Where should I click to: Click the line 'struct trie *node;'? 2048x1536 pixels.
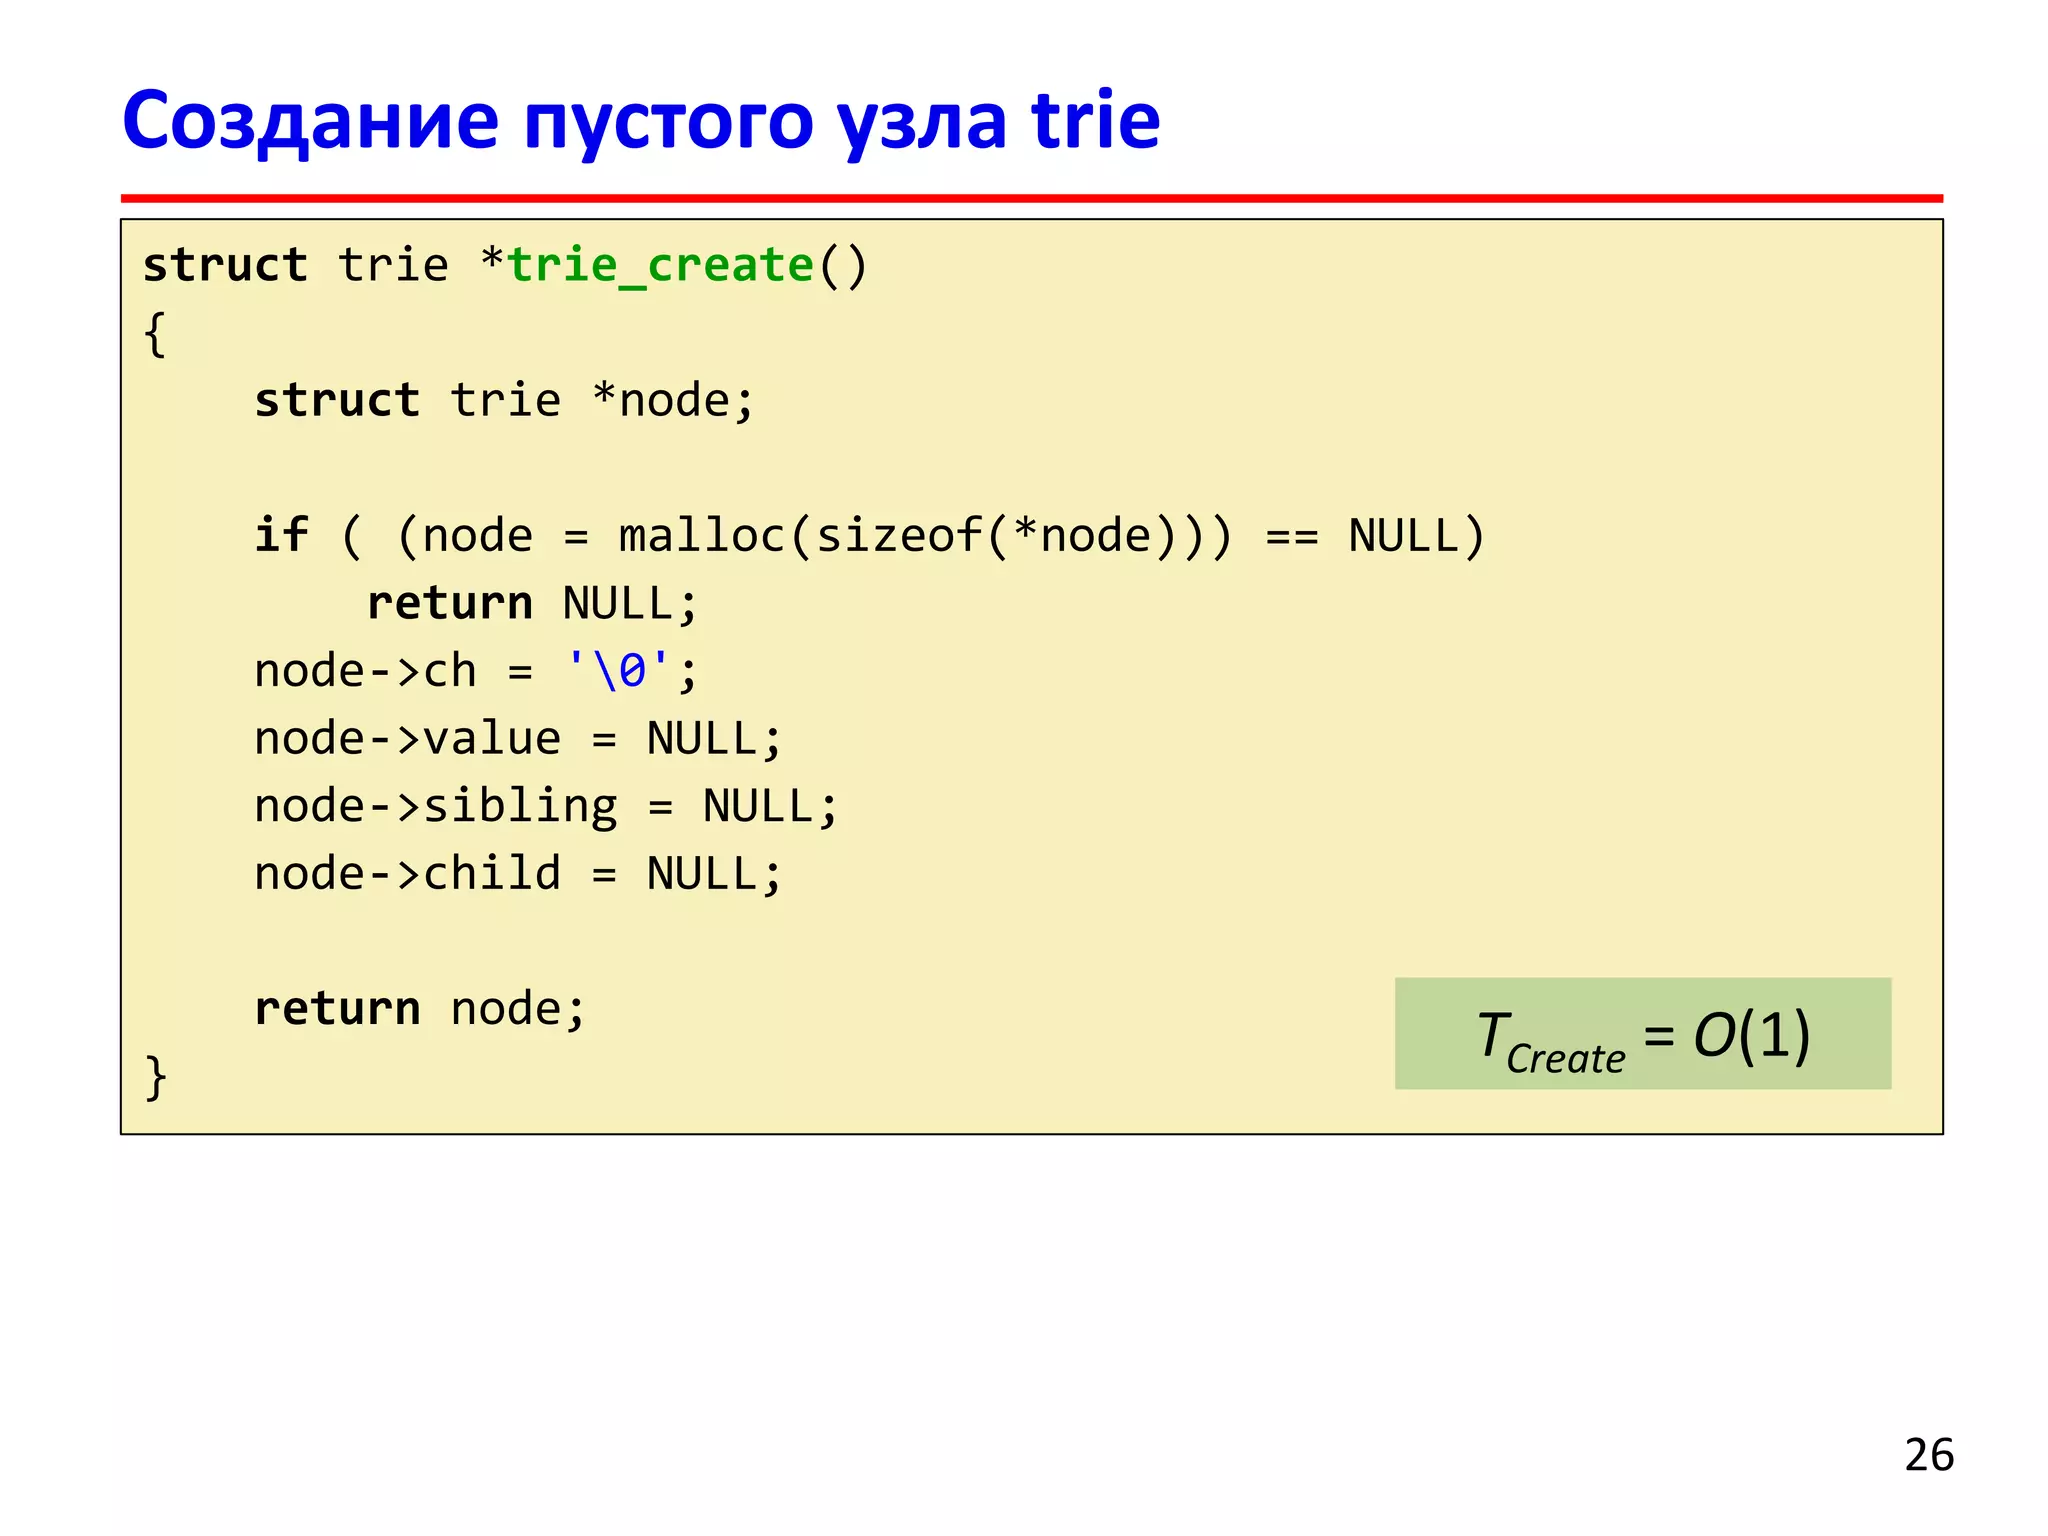point(504,401)
